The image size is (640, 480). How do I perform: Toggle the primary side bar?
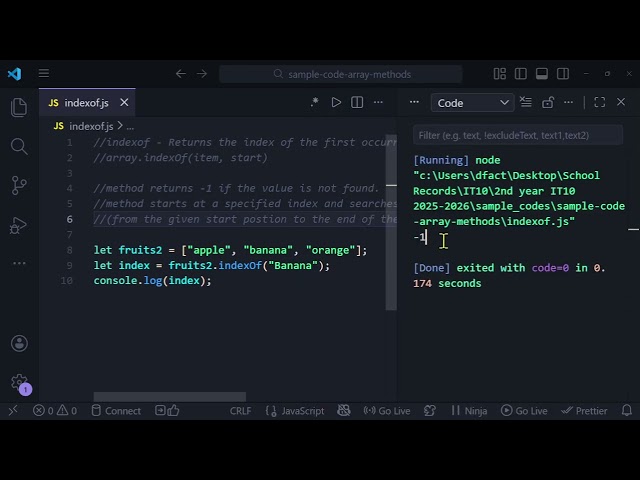pyautogui.click(x=520, y=74)
